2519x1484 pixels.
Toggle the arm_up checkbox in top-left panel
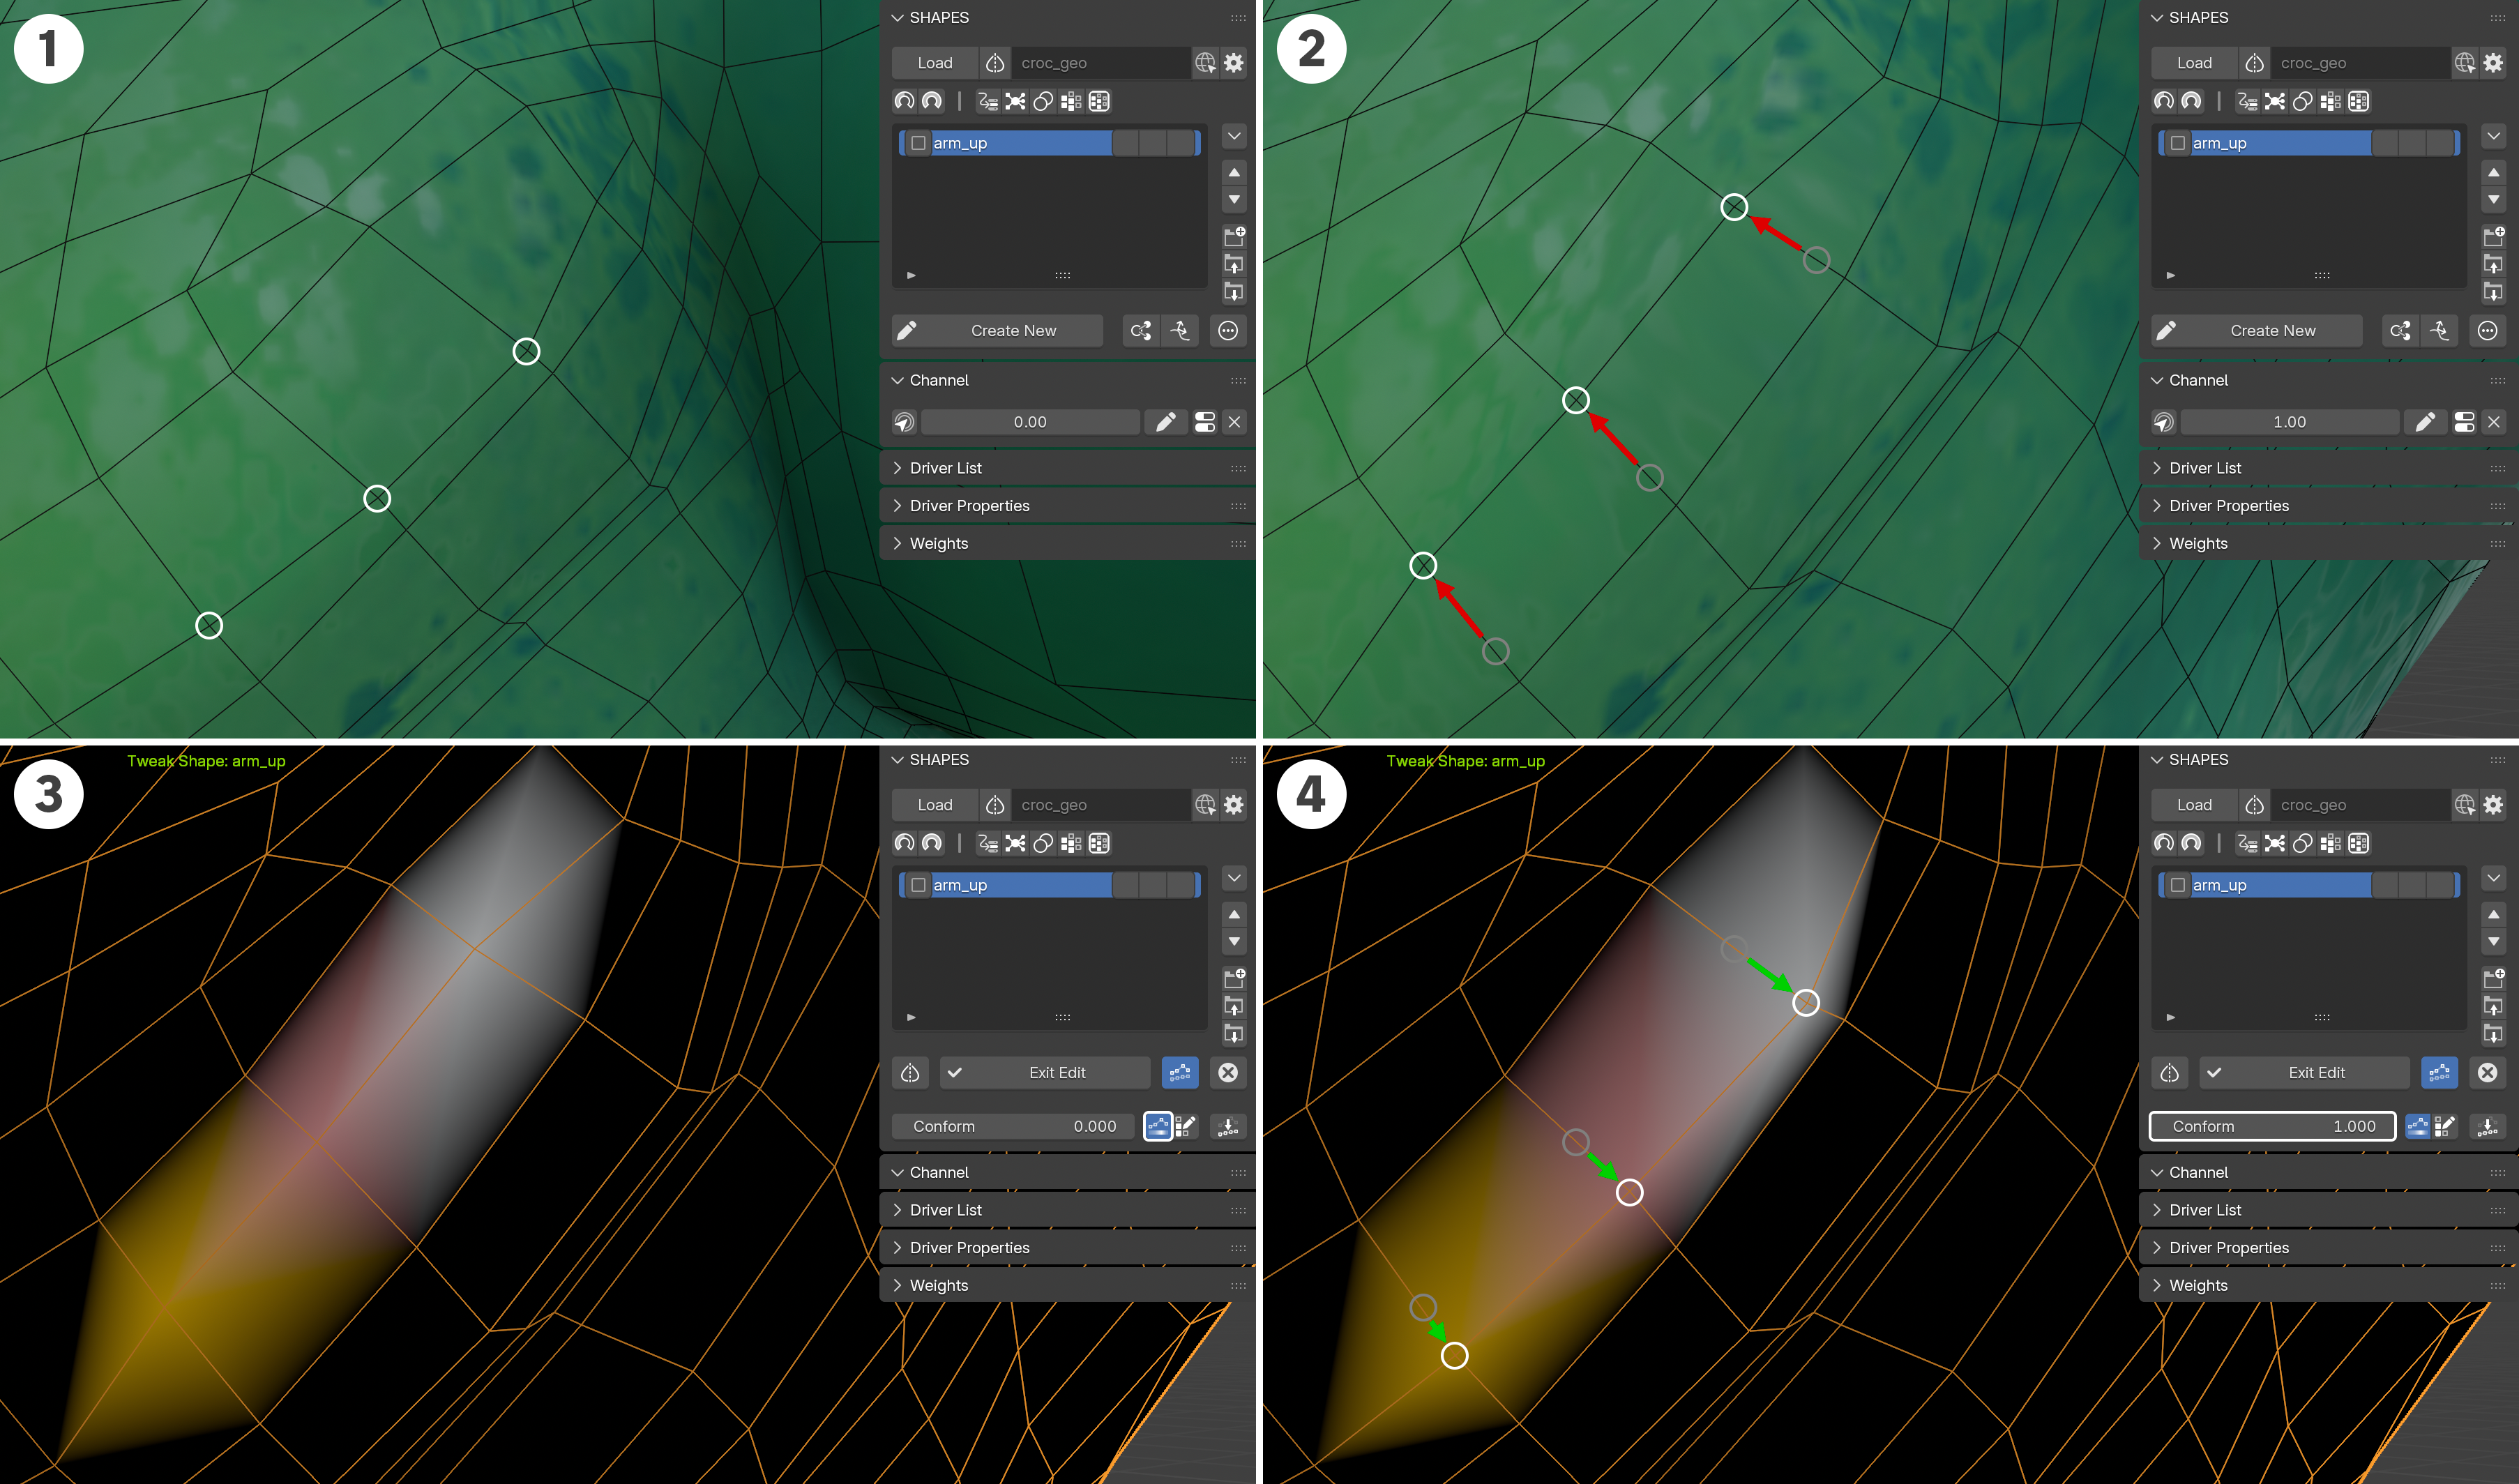(x=918, y=143)
